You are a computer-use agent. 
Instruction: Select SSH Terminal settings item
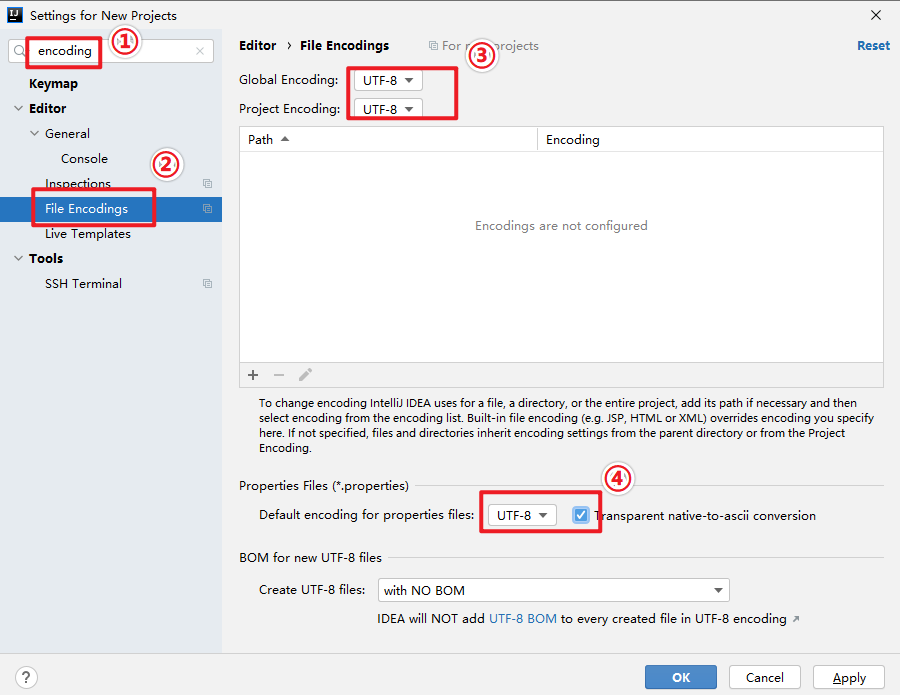point(83,284)
